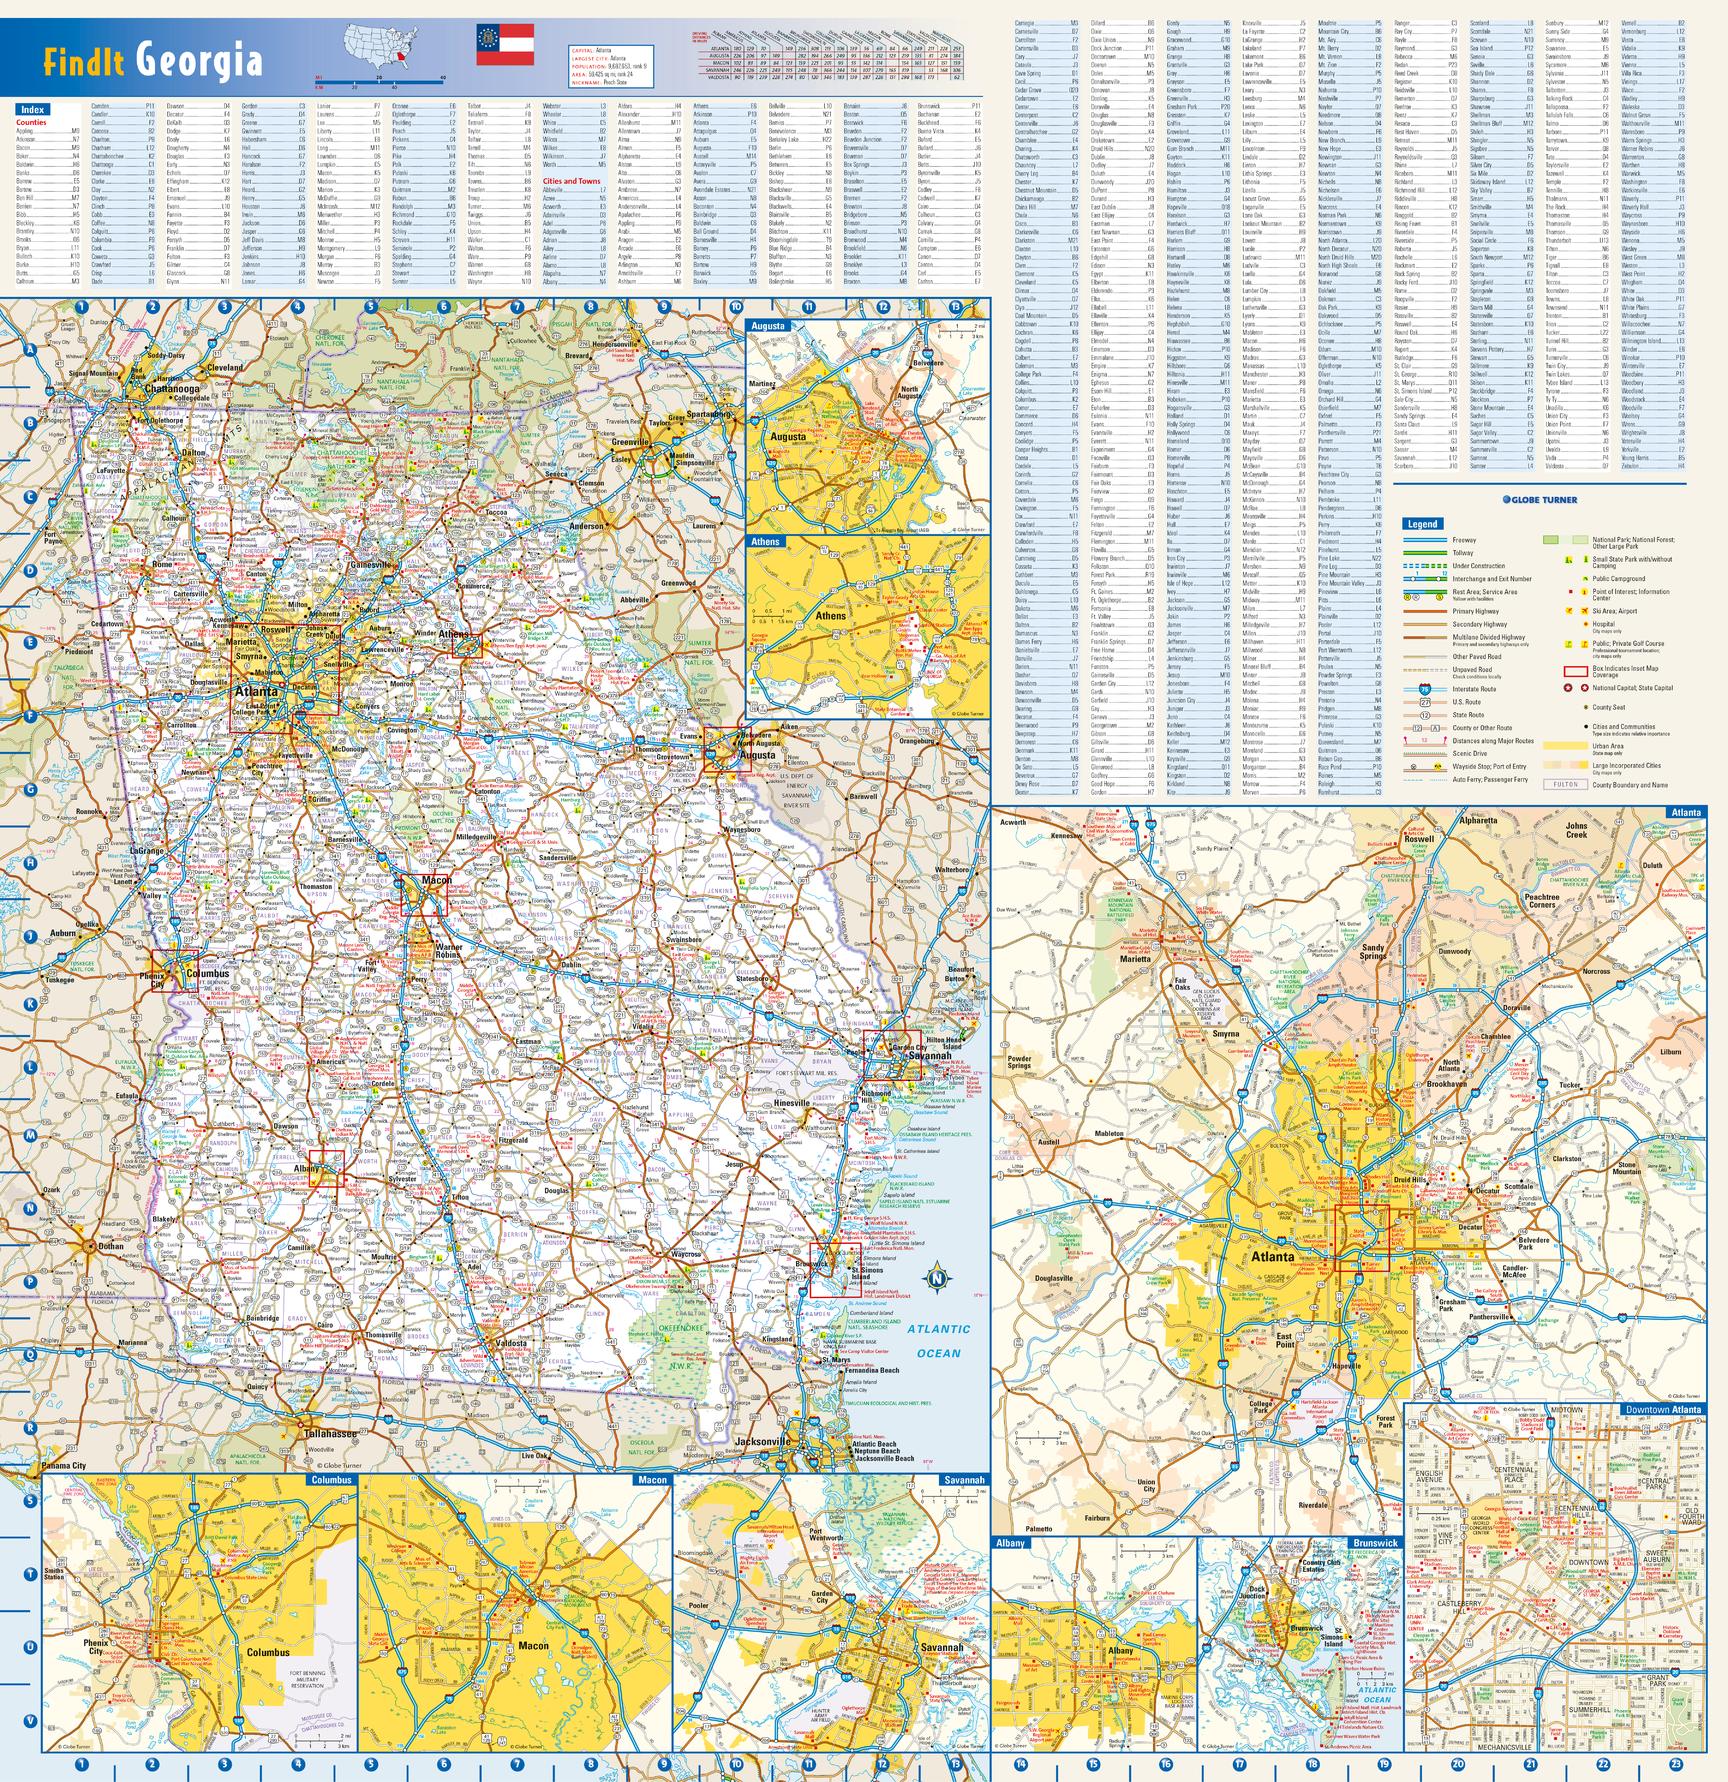Viewport: 1728px width, 1782px height.
Task: Open the Downtown Atlanta inset title
Action: [x=1662, y=1409]
